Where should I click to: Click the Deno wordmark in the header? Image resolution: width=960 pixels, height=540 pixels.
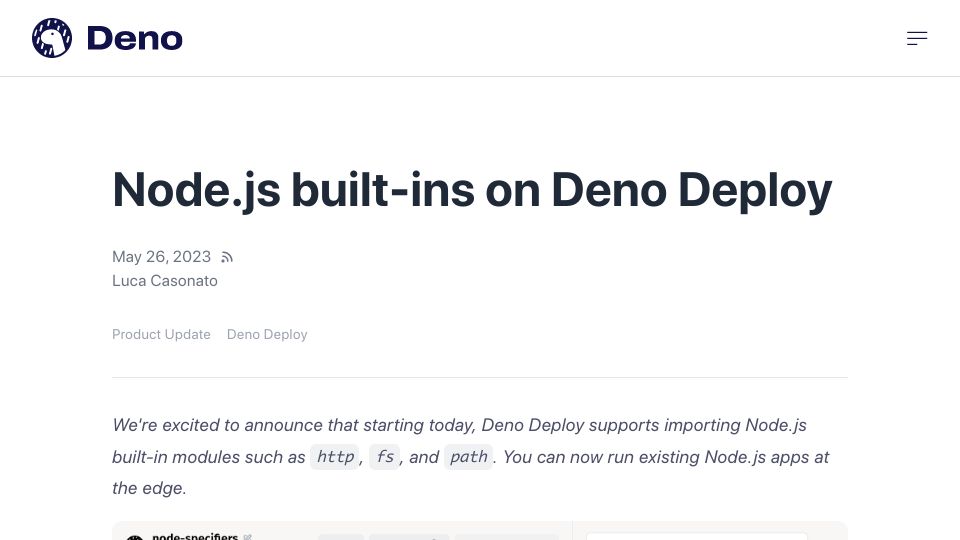(135, 39)
